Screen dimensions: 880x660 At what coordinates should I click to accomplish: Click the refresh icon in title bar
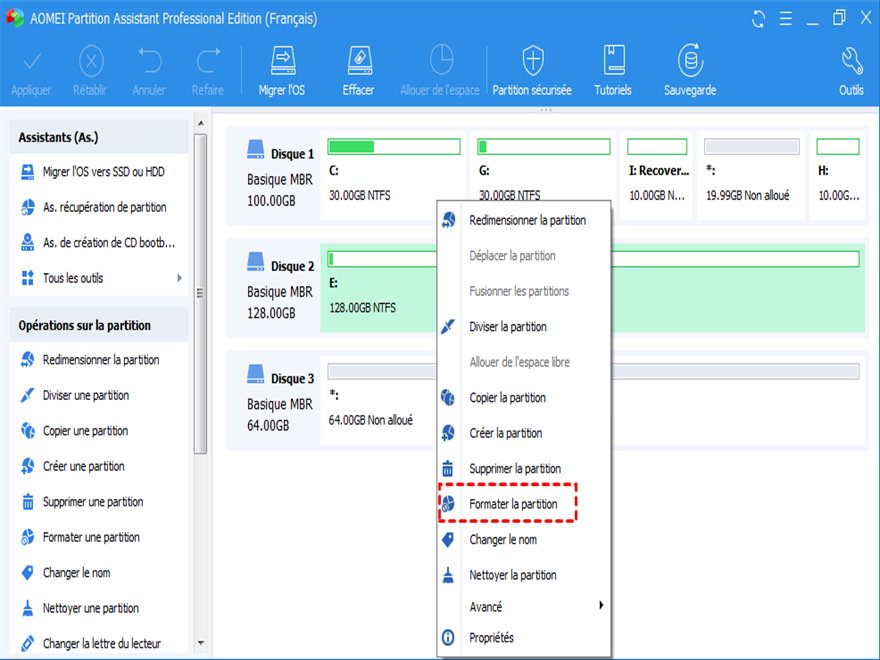[x=758, y=19]
